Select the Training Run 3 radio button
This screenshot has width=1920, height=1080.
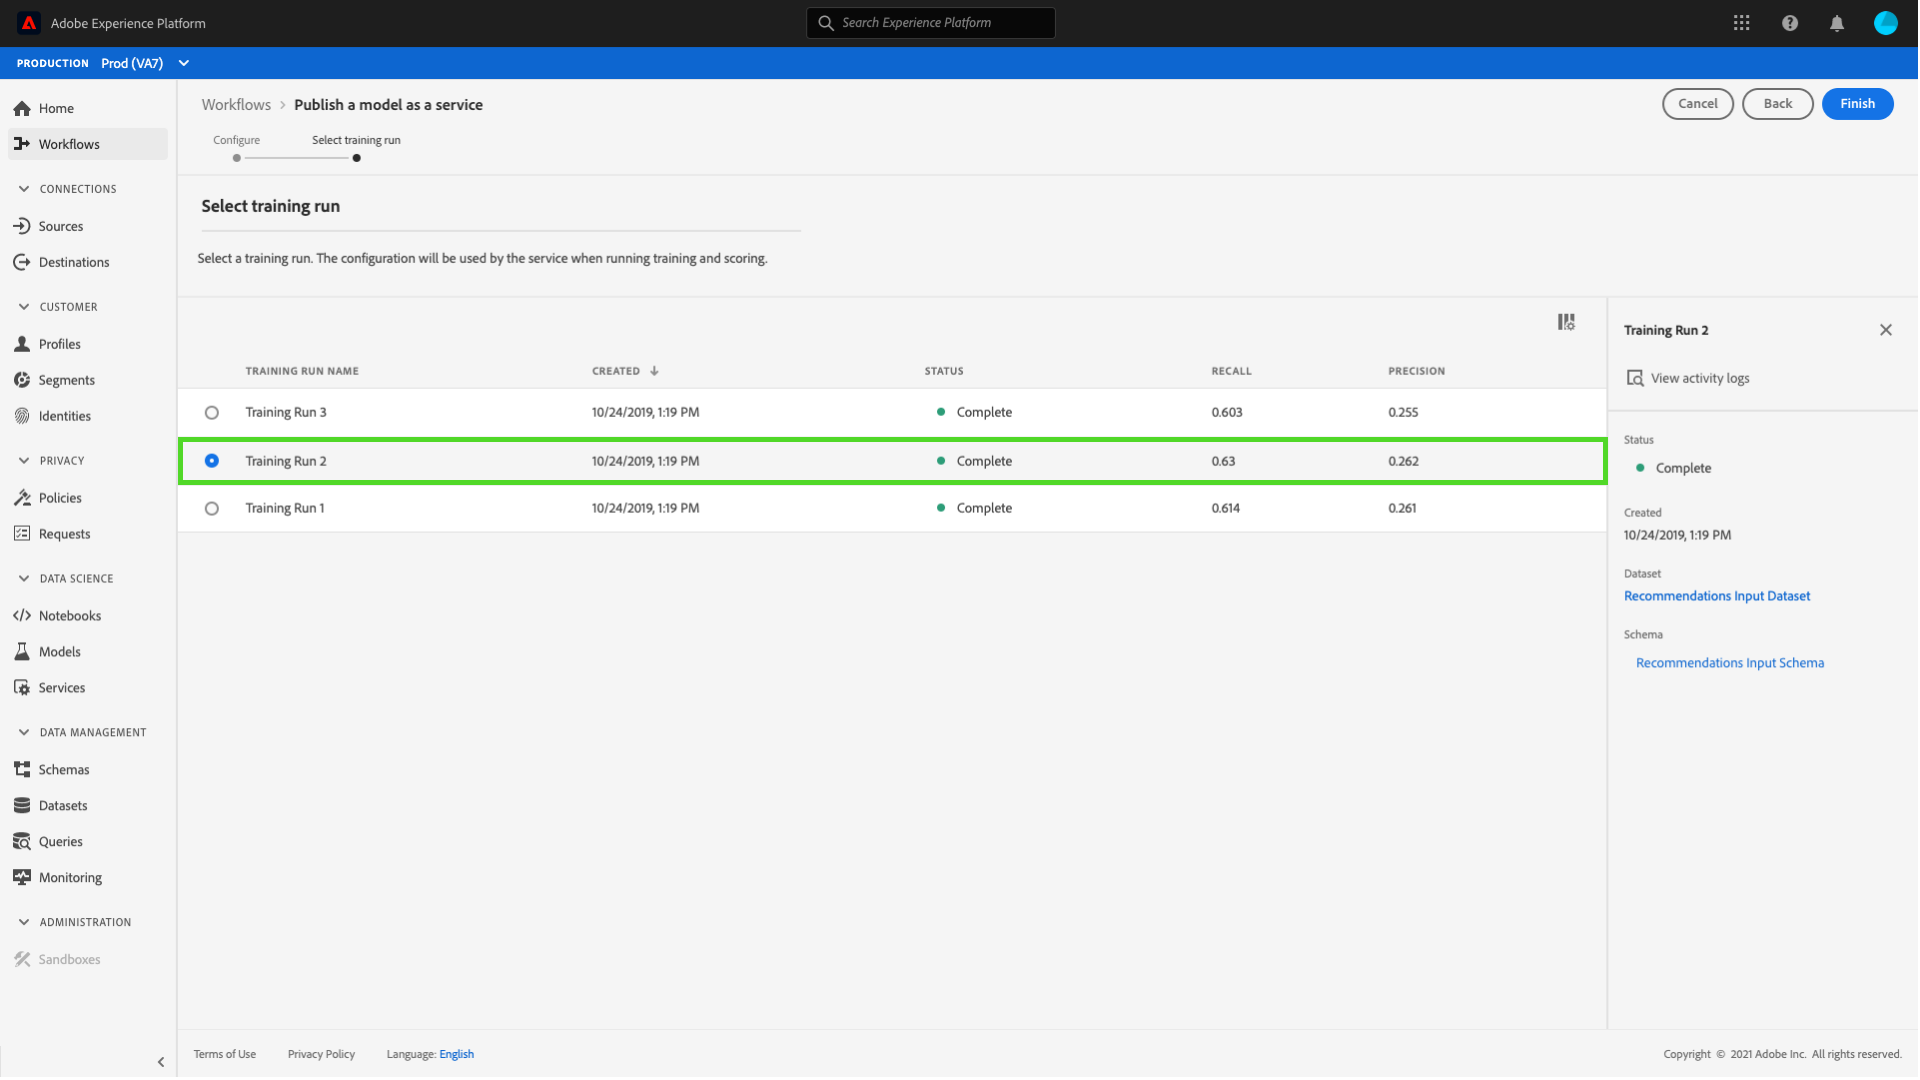[212, 413]
